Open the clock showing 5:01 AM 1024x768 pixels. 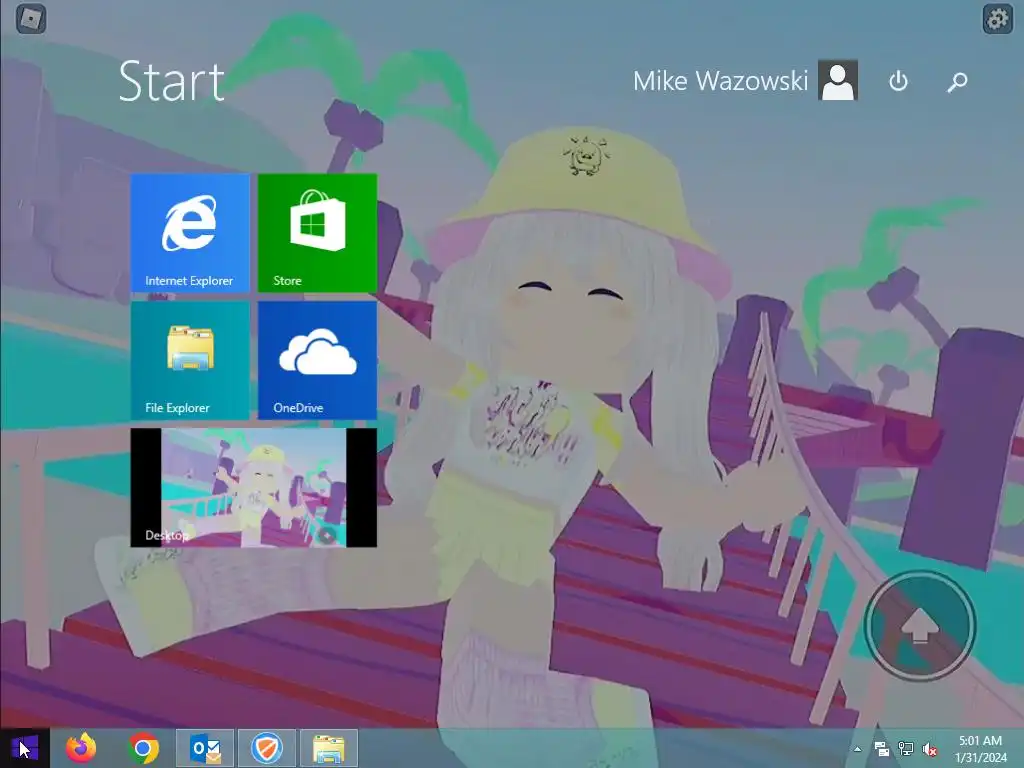980,749
